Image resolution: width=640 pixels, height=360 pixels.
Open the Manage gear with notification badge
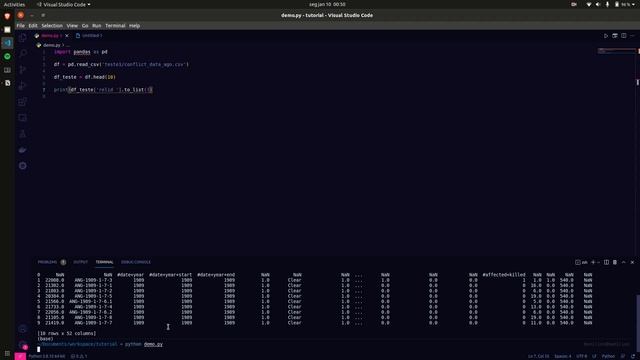(x=23, y=345)
